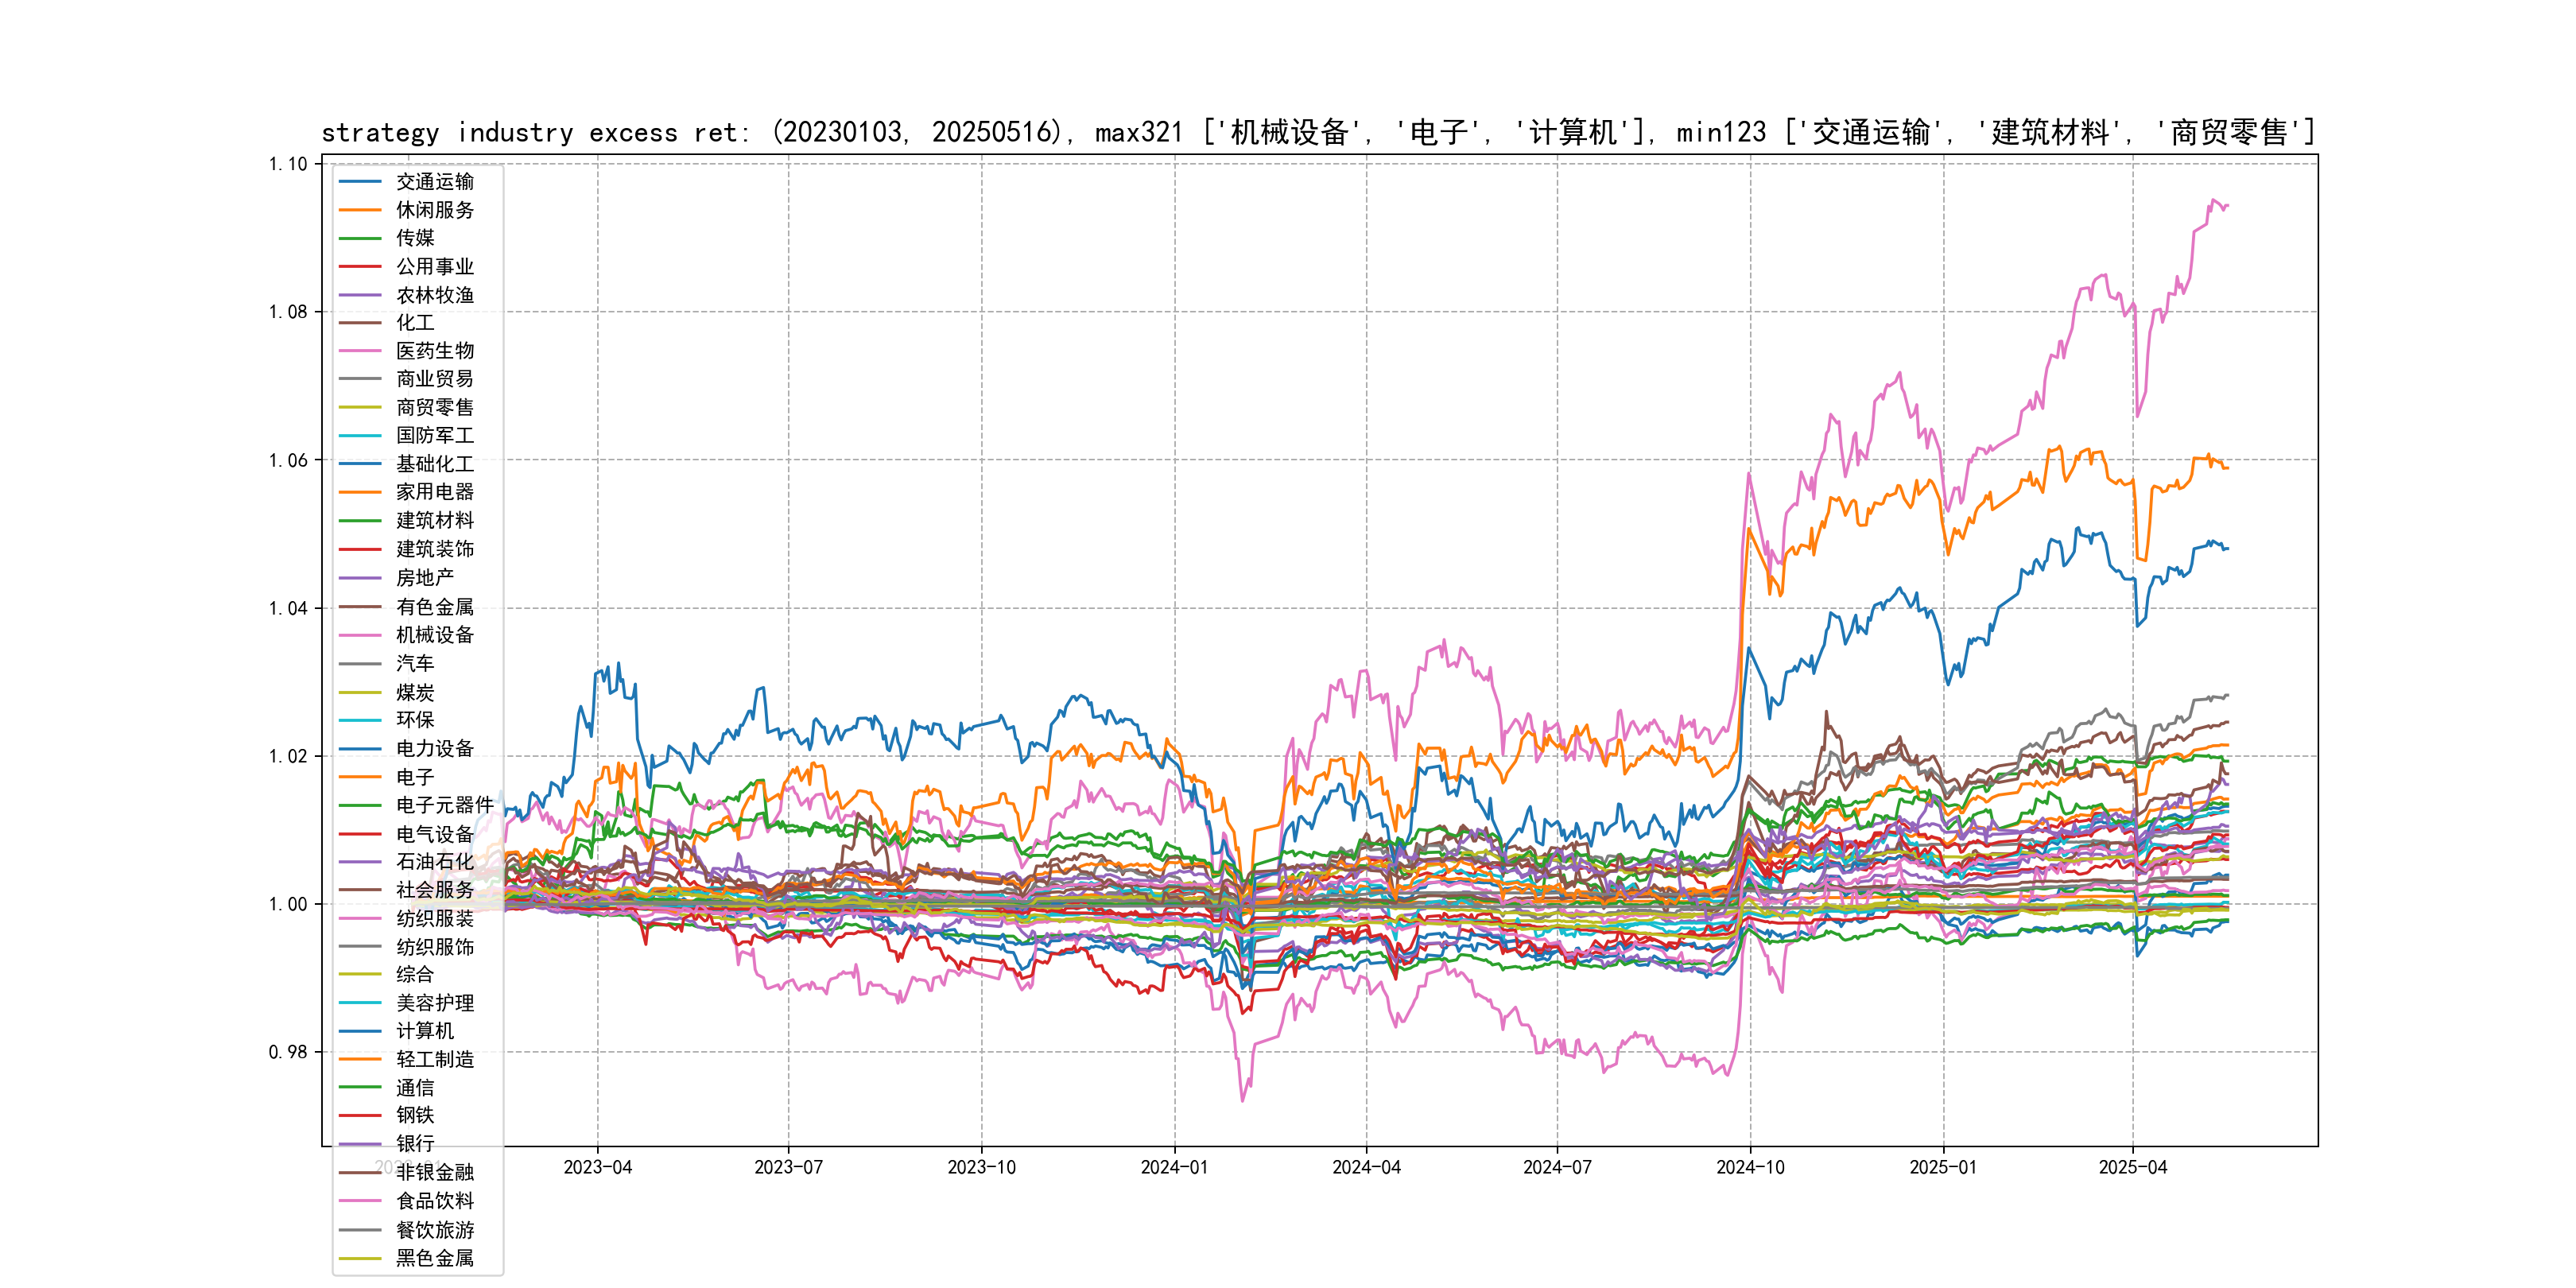Click the 轻工制造 legend label
Viewport: 2576px width, 1288px height.
pos(434,1059)
